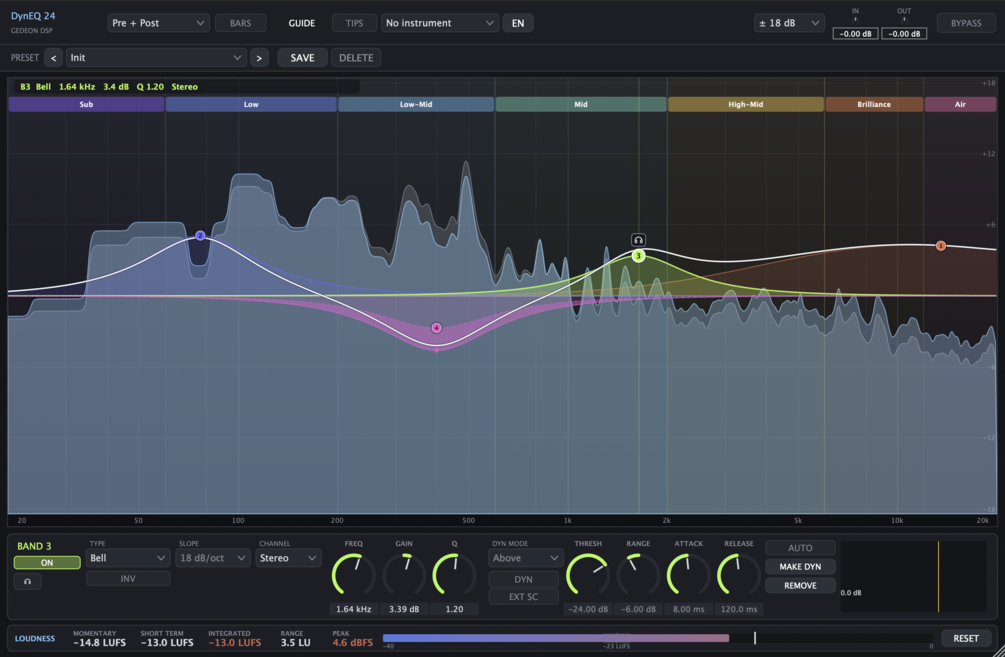Go to previous preset with left arrow
Screen dimensions: 1005x657
(x=53, y=58)
